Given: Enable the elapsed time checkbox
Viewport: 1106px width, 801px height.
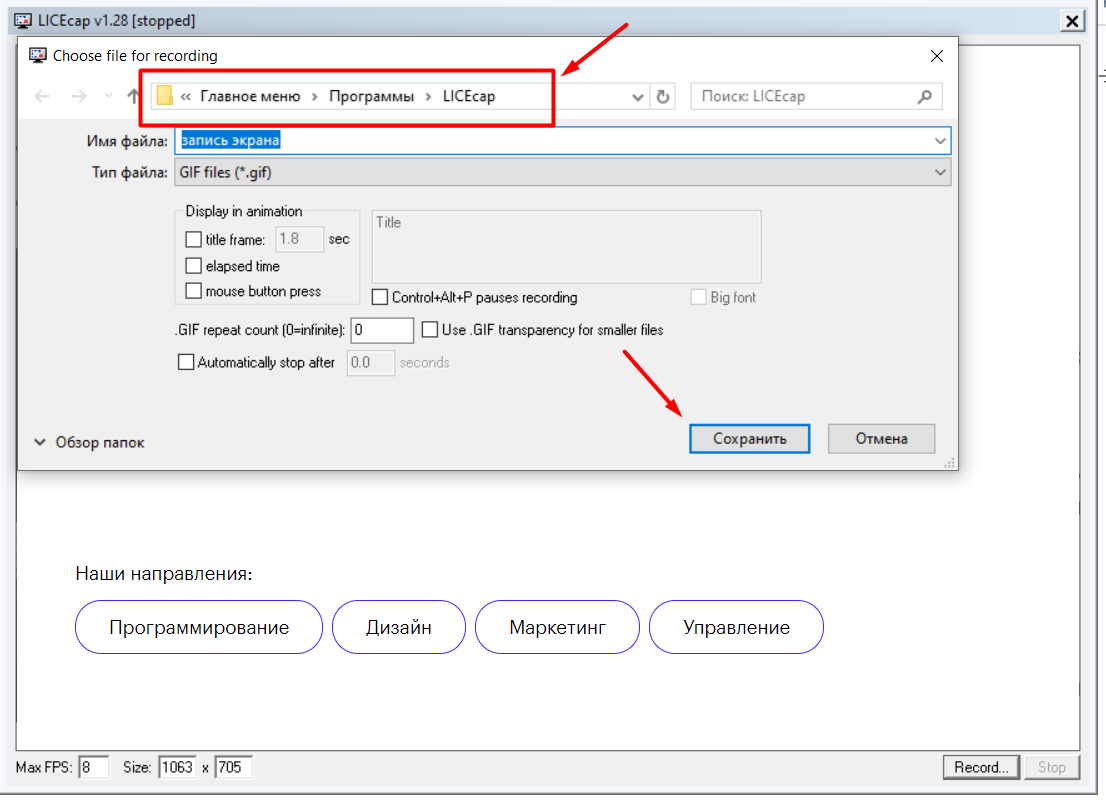Looking at the screenshot, I should point(193,266).
